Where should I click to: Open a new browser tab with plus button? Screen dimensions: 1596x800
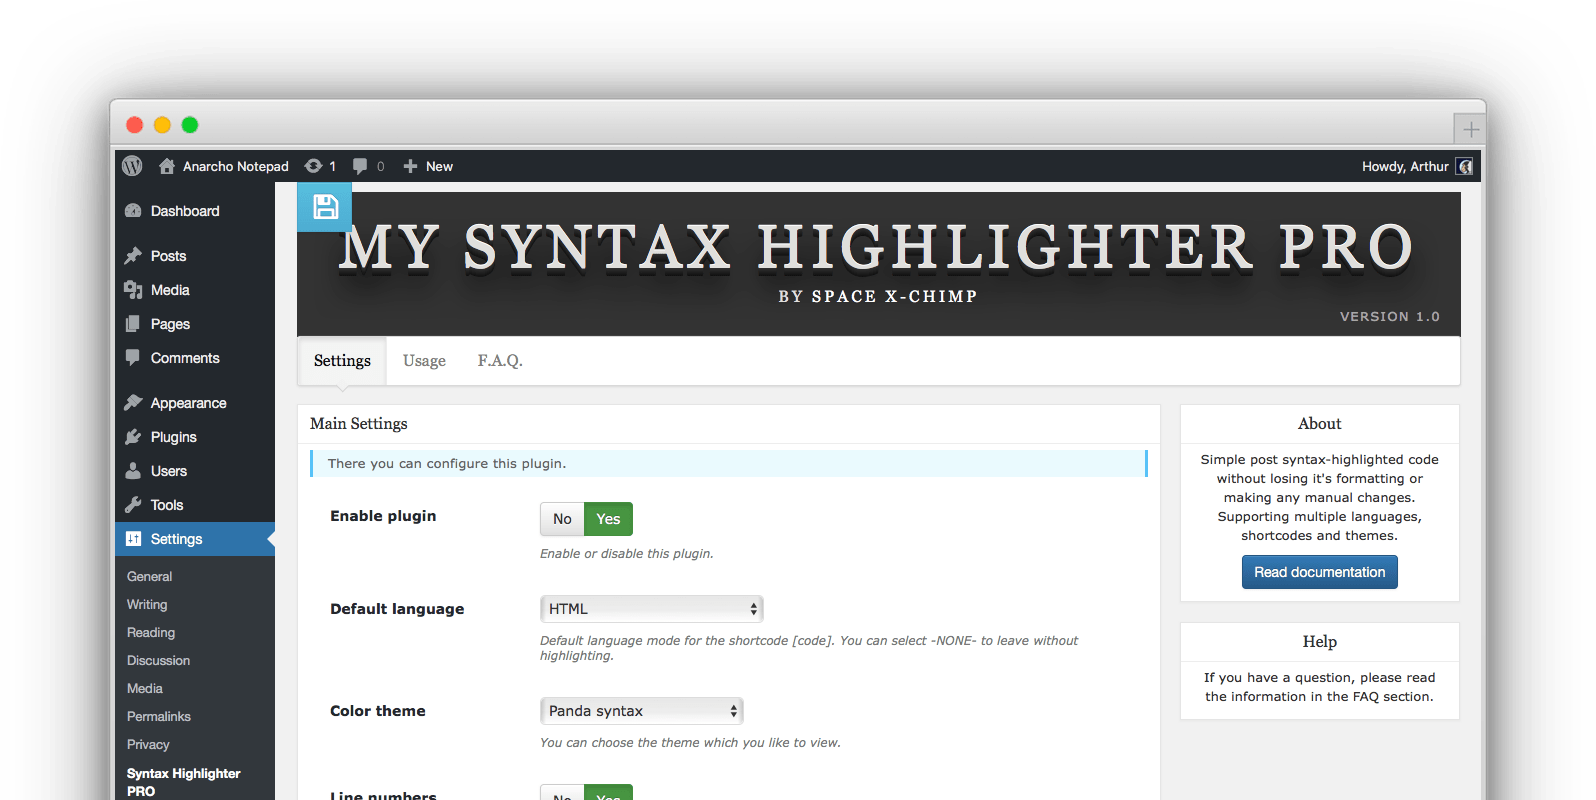(x=1470, y=129)
